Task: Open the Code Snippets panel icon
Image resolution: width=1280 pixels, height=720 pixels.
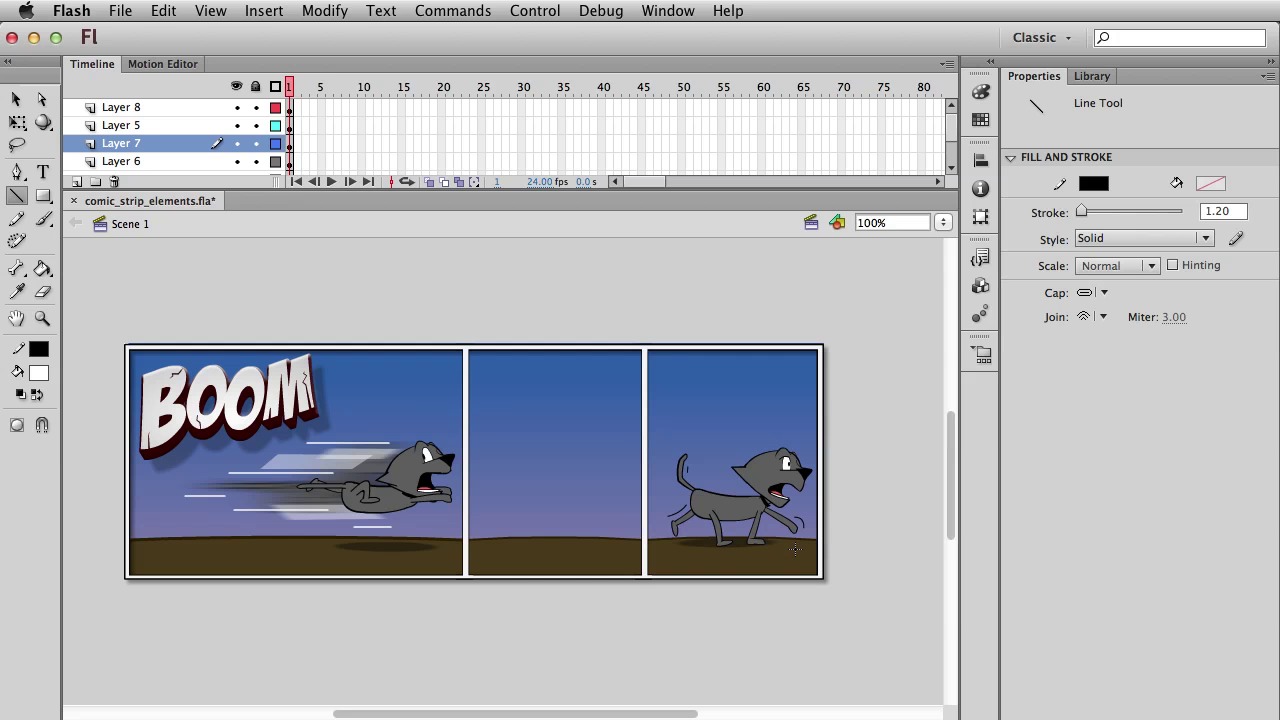Action: click(981, 259)
